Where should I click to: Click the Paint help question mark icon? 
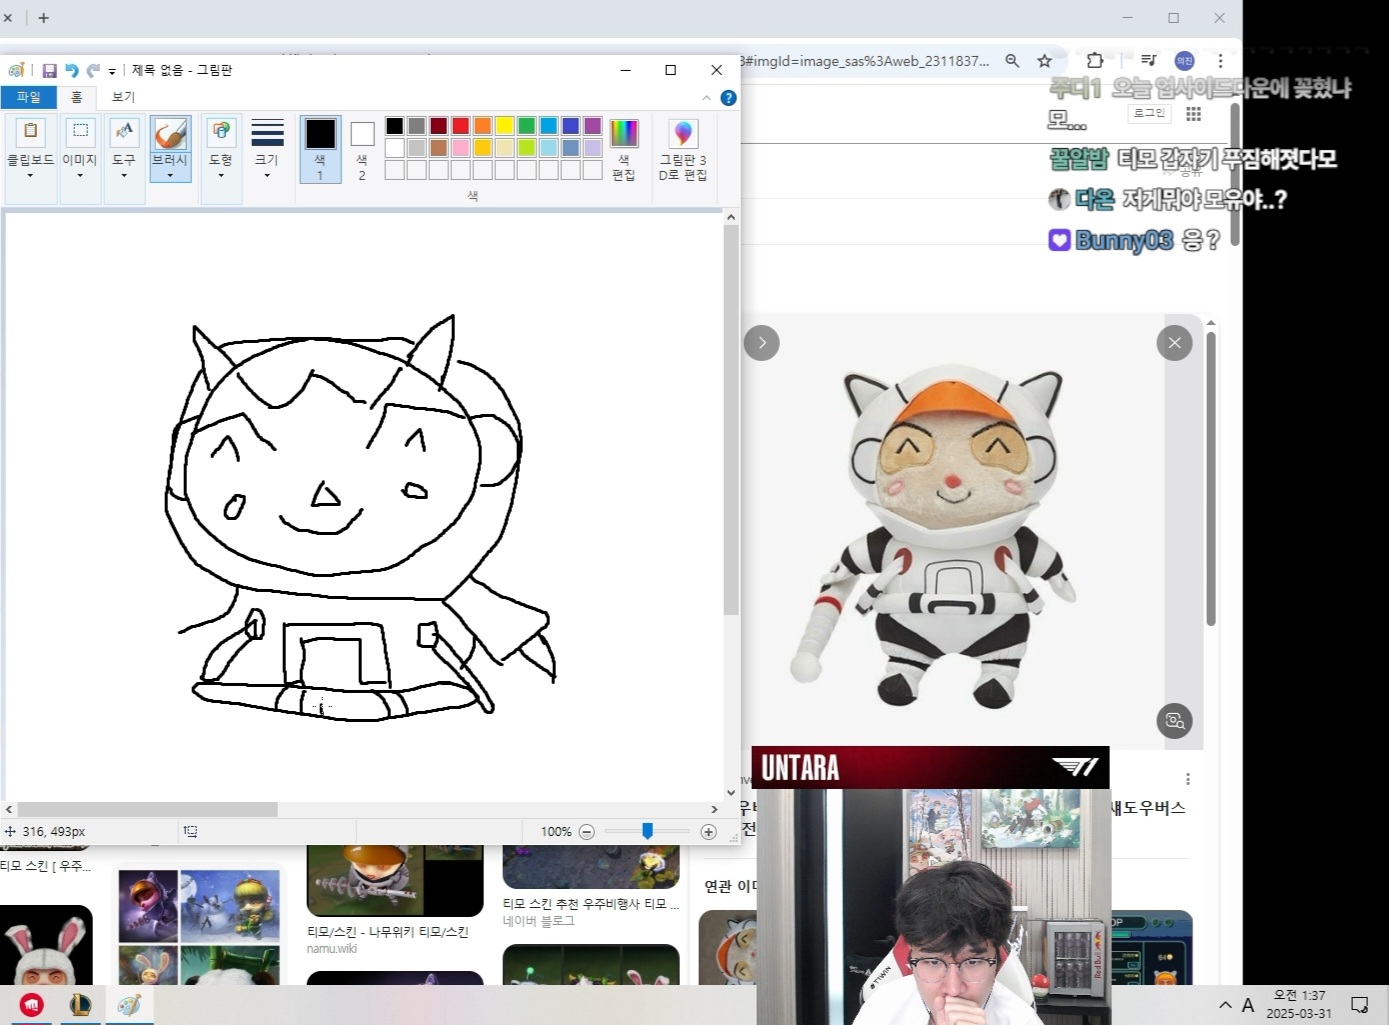coord(729,98)
